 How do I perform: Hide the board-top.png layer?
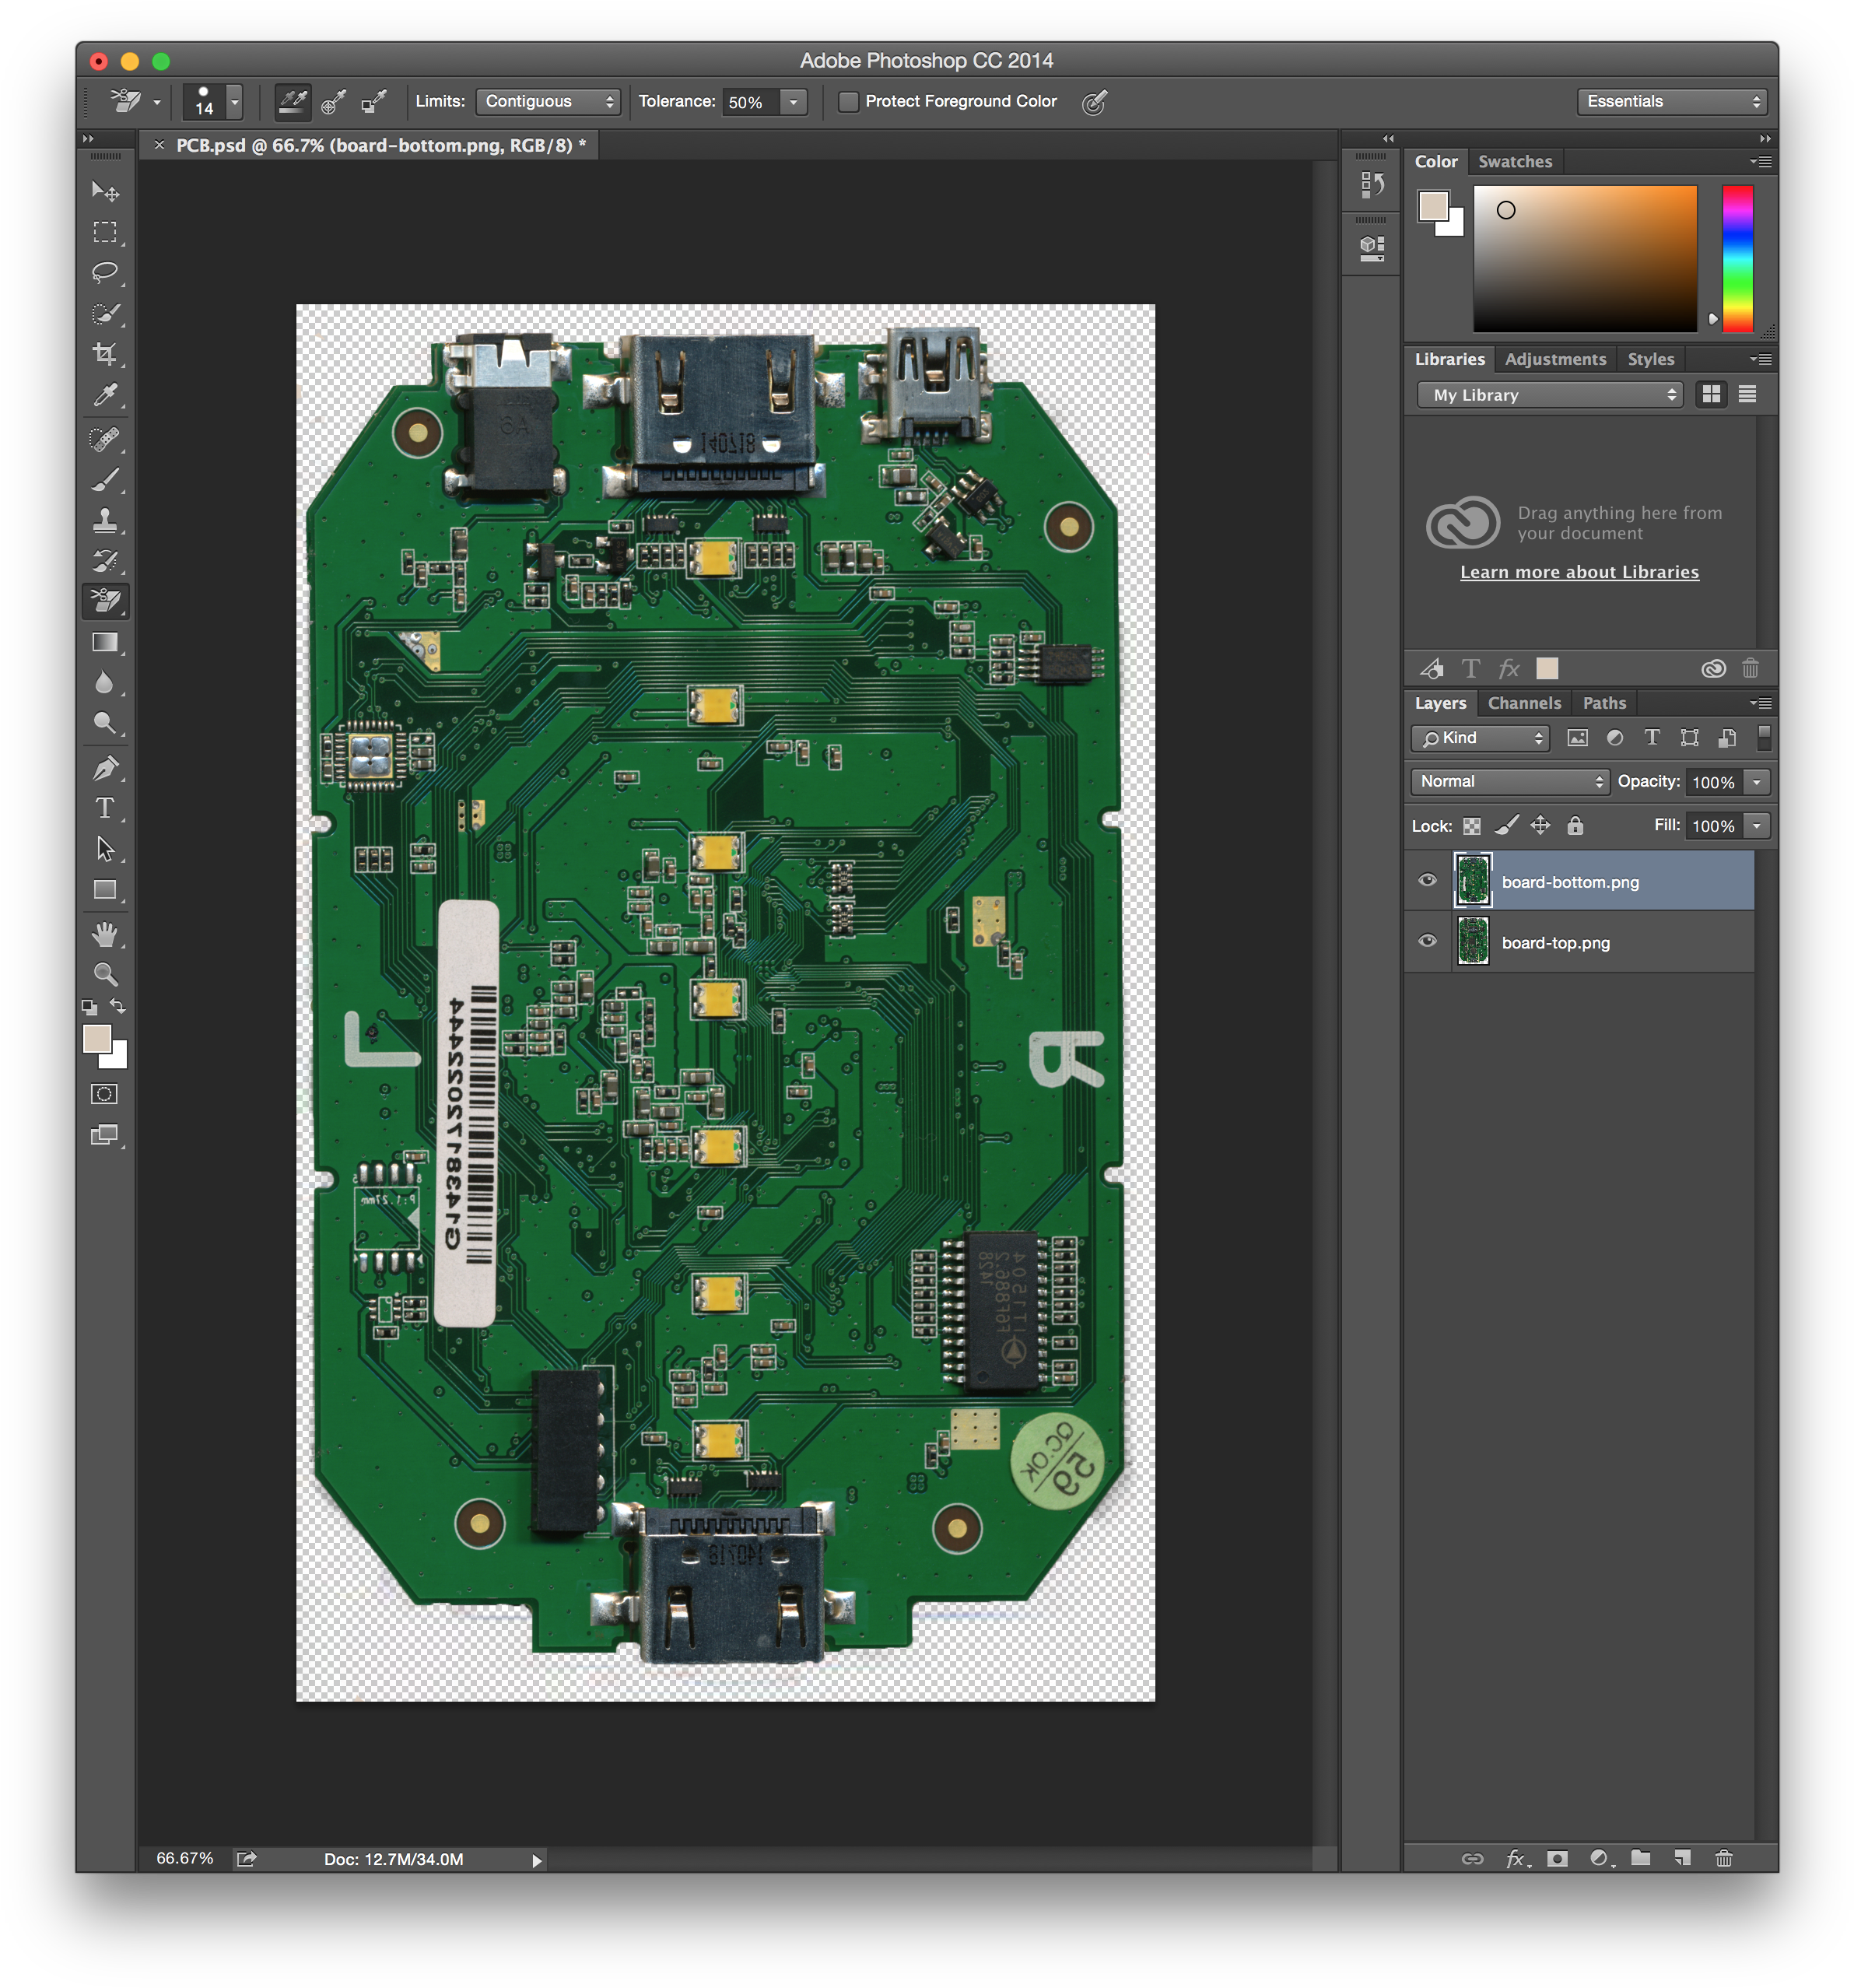[x=1428, y=940]
